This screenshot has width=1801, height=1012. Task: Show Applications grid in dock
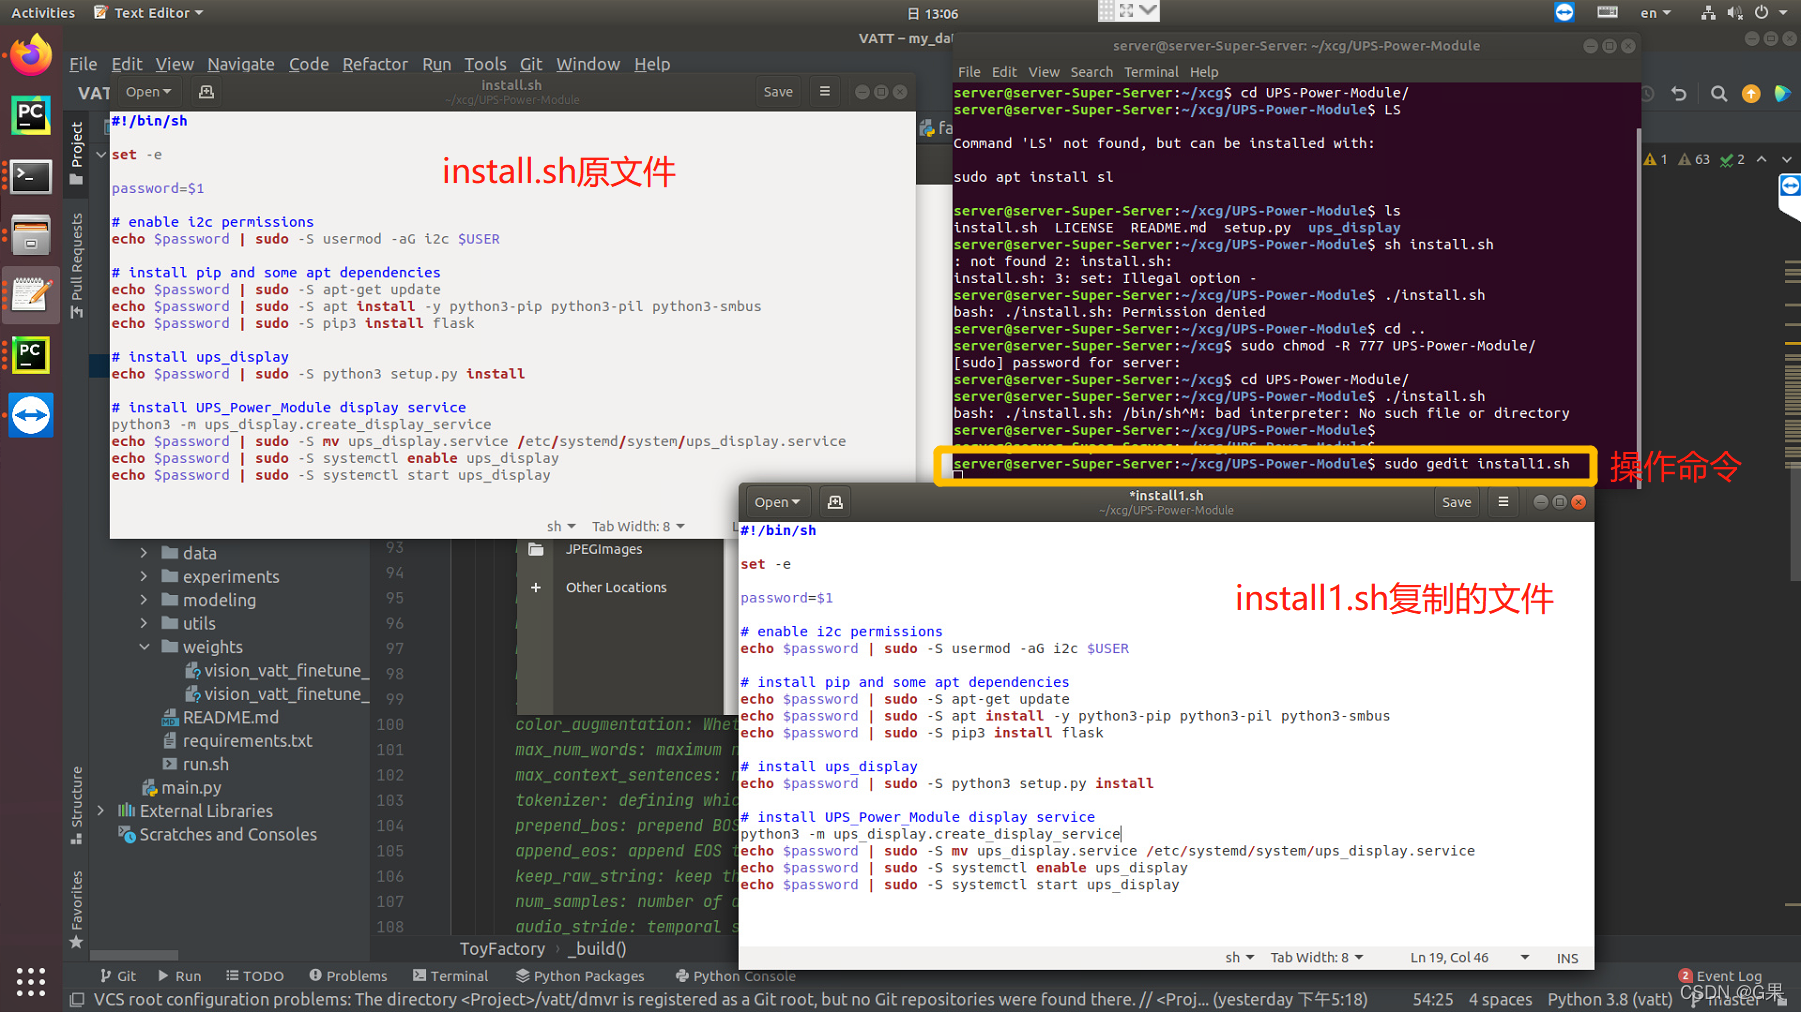[x=31, y=981]
